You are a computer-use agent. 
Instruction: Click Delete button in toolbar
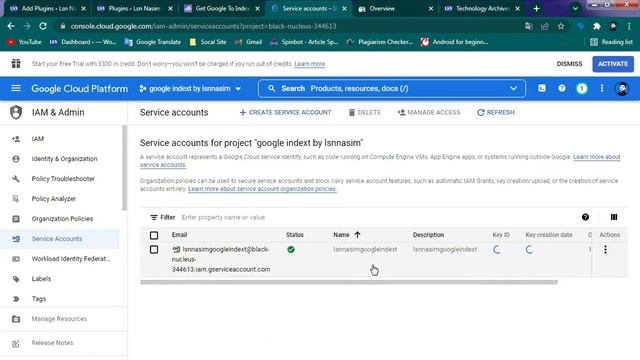[364, 112]
